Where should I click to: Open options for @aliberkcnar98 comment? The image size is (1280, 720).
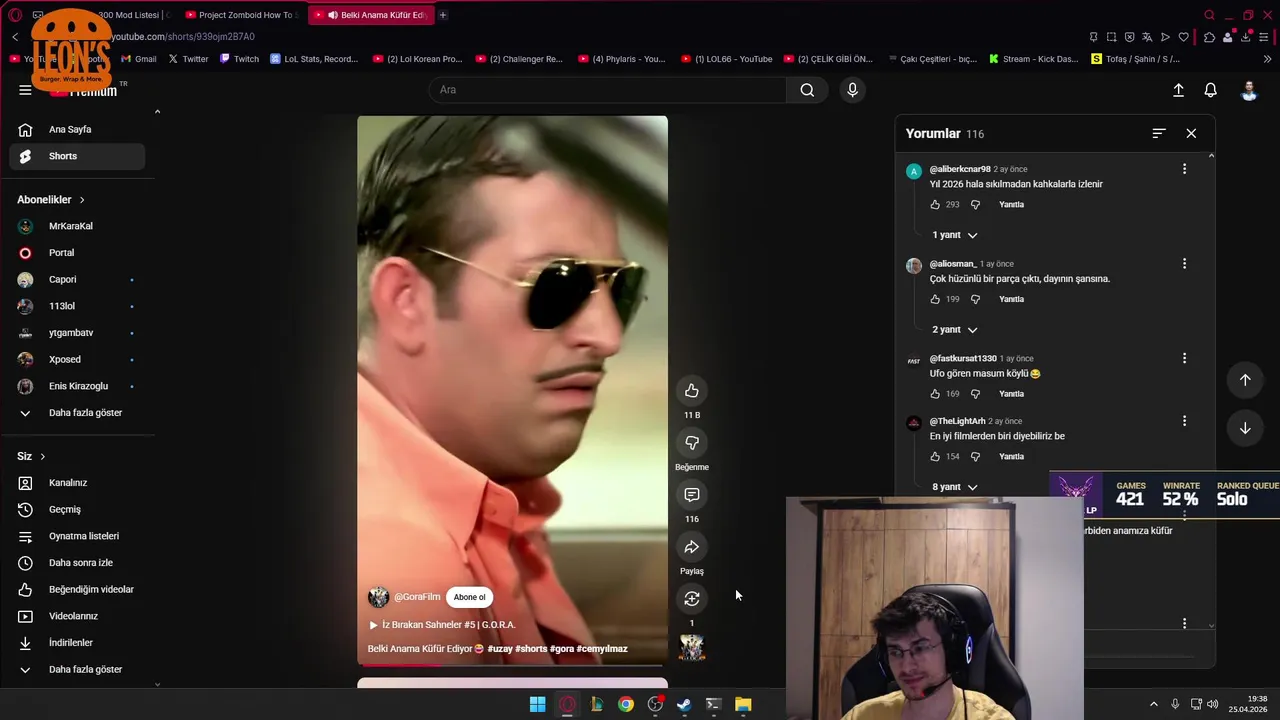tap(1184, 169)
